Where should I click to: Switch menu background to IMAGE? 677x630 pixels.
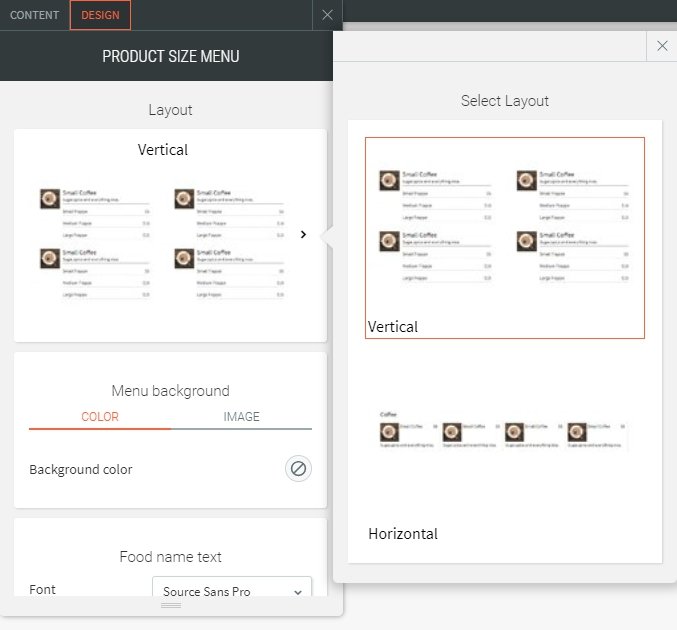tap(241, 417)
